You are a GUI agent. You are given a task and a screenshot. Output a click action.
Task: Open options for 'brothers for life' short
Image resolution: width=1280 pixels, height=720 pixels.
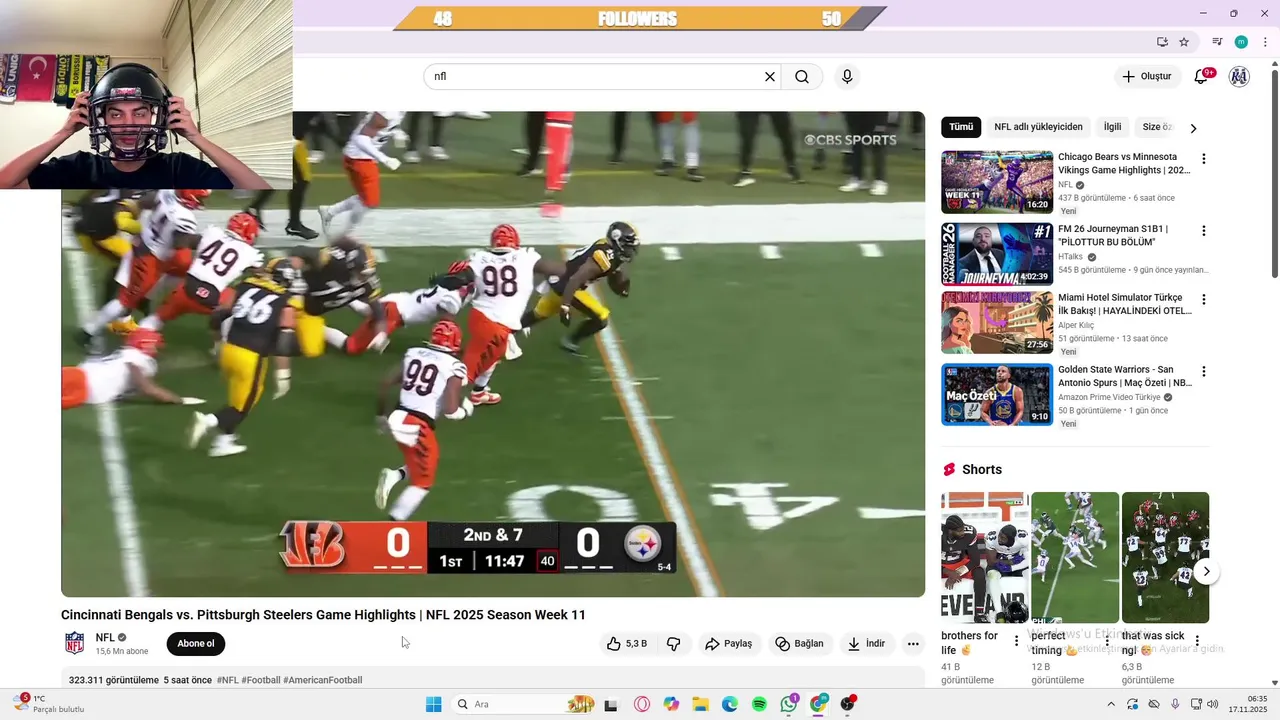tap(1017, 641)
